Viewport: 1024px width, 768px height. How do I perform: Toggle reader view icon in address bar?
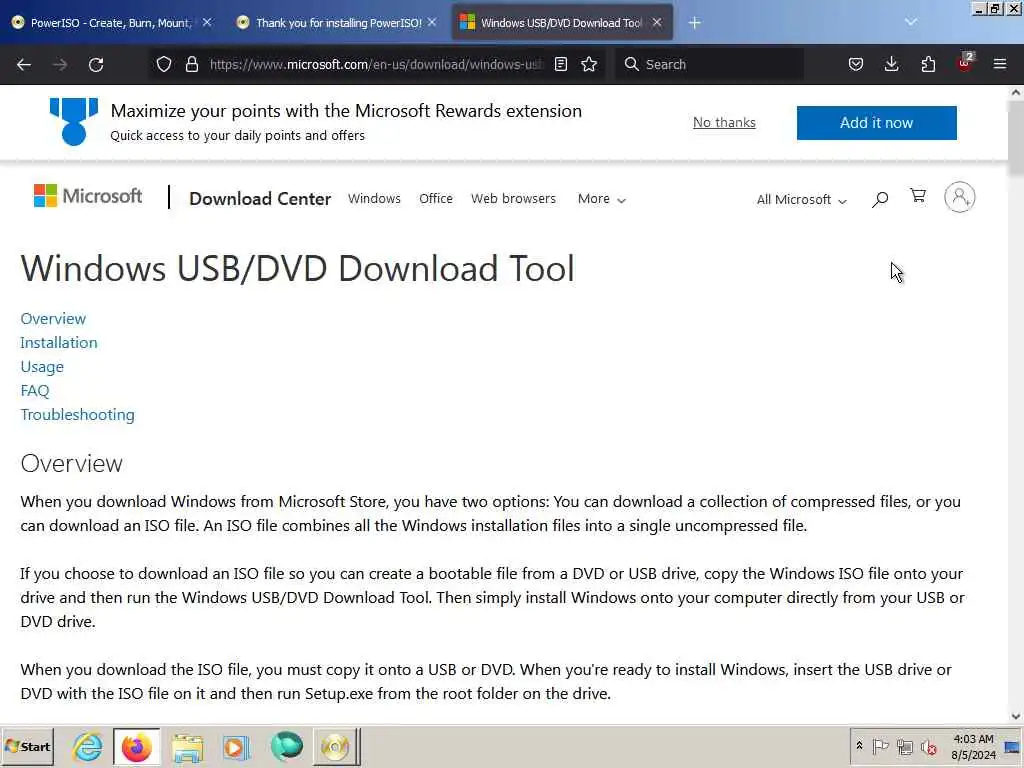560,64
